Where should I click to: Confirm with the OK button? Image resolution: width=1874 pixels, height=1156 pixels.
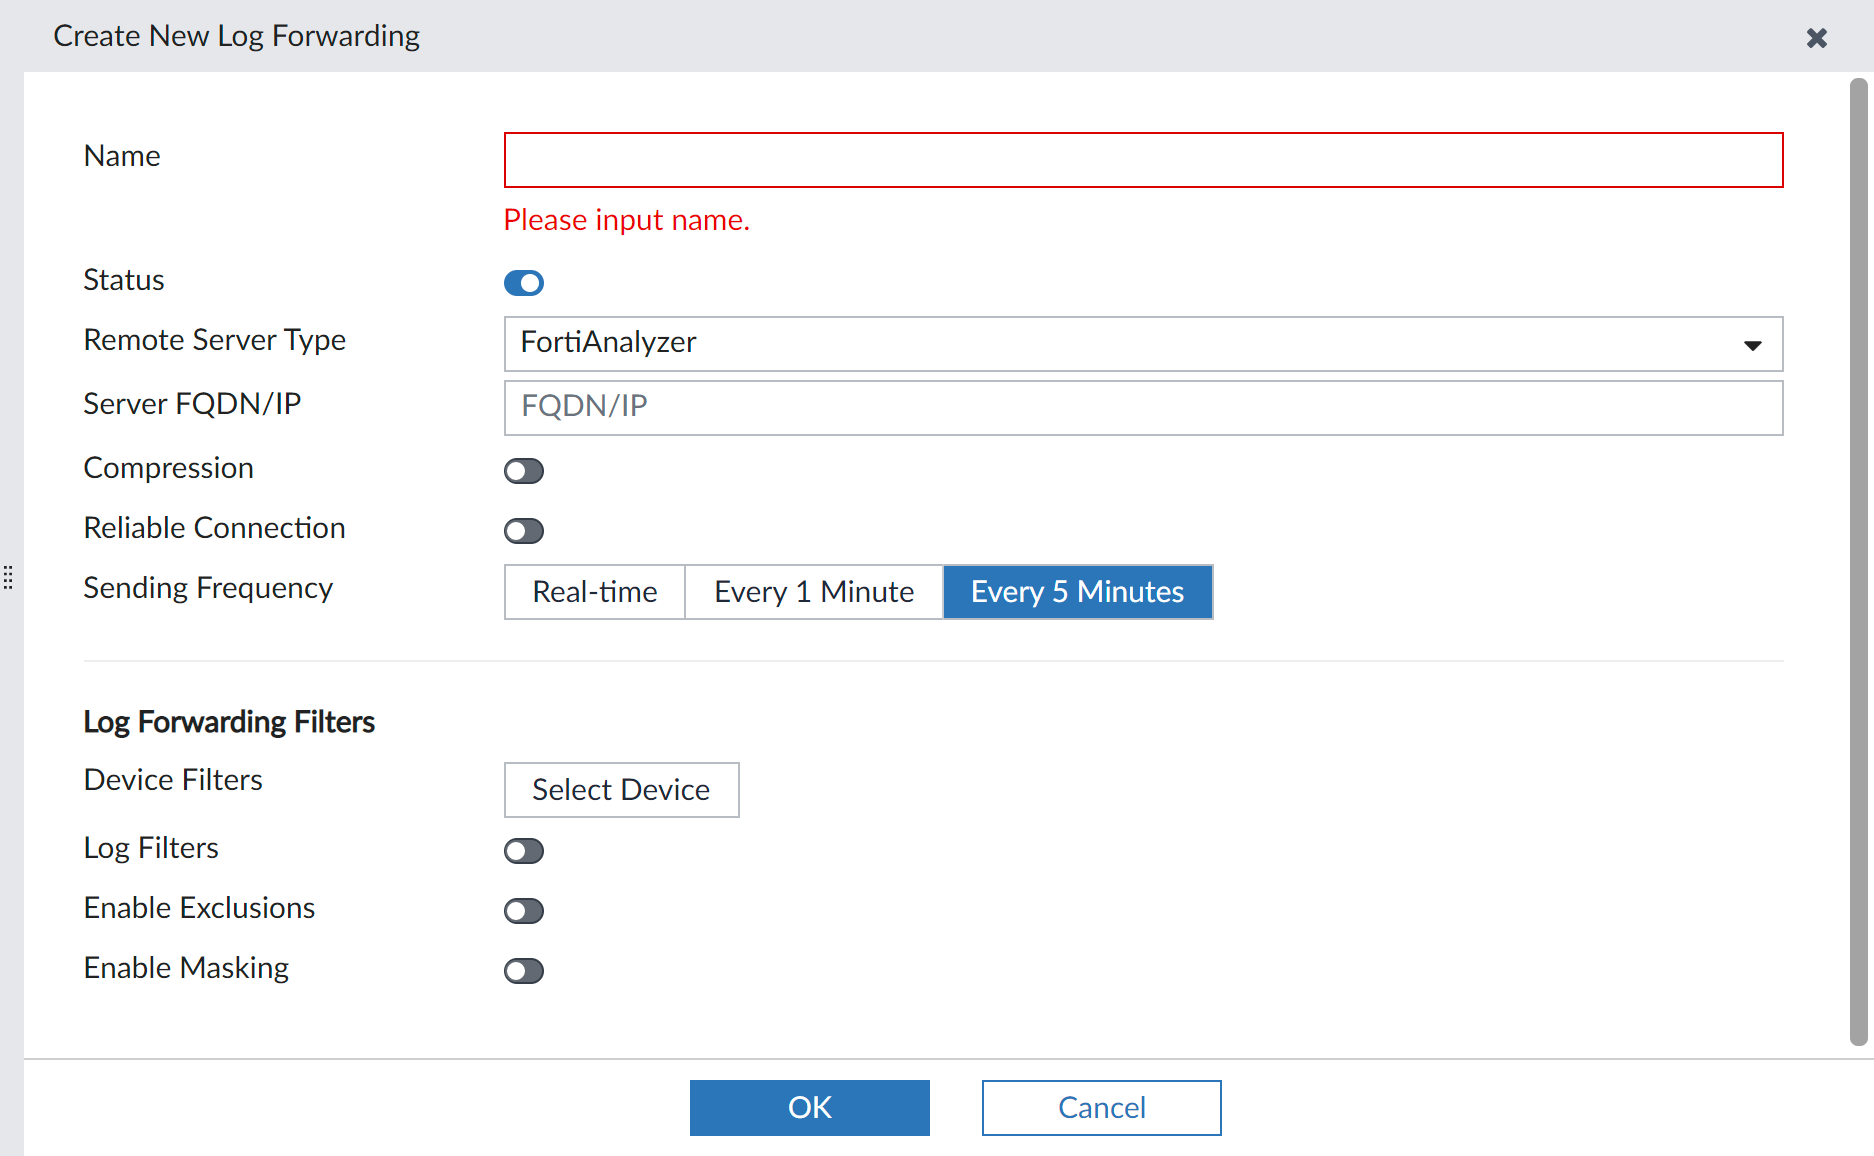(809, 1107)
